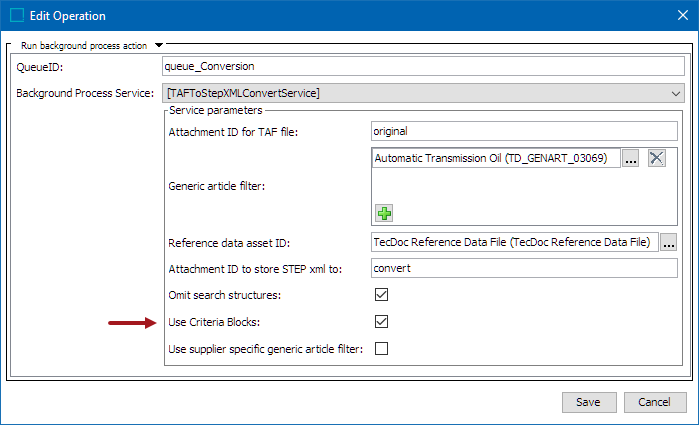The height and width of the screenshot is (425, 699).
Task: Click the Omit search structures label
Action: point(225,295)
